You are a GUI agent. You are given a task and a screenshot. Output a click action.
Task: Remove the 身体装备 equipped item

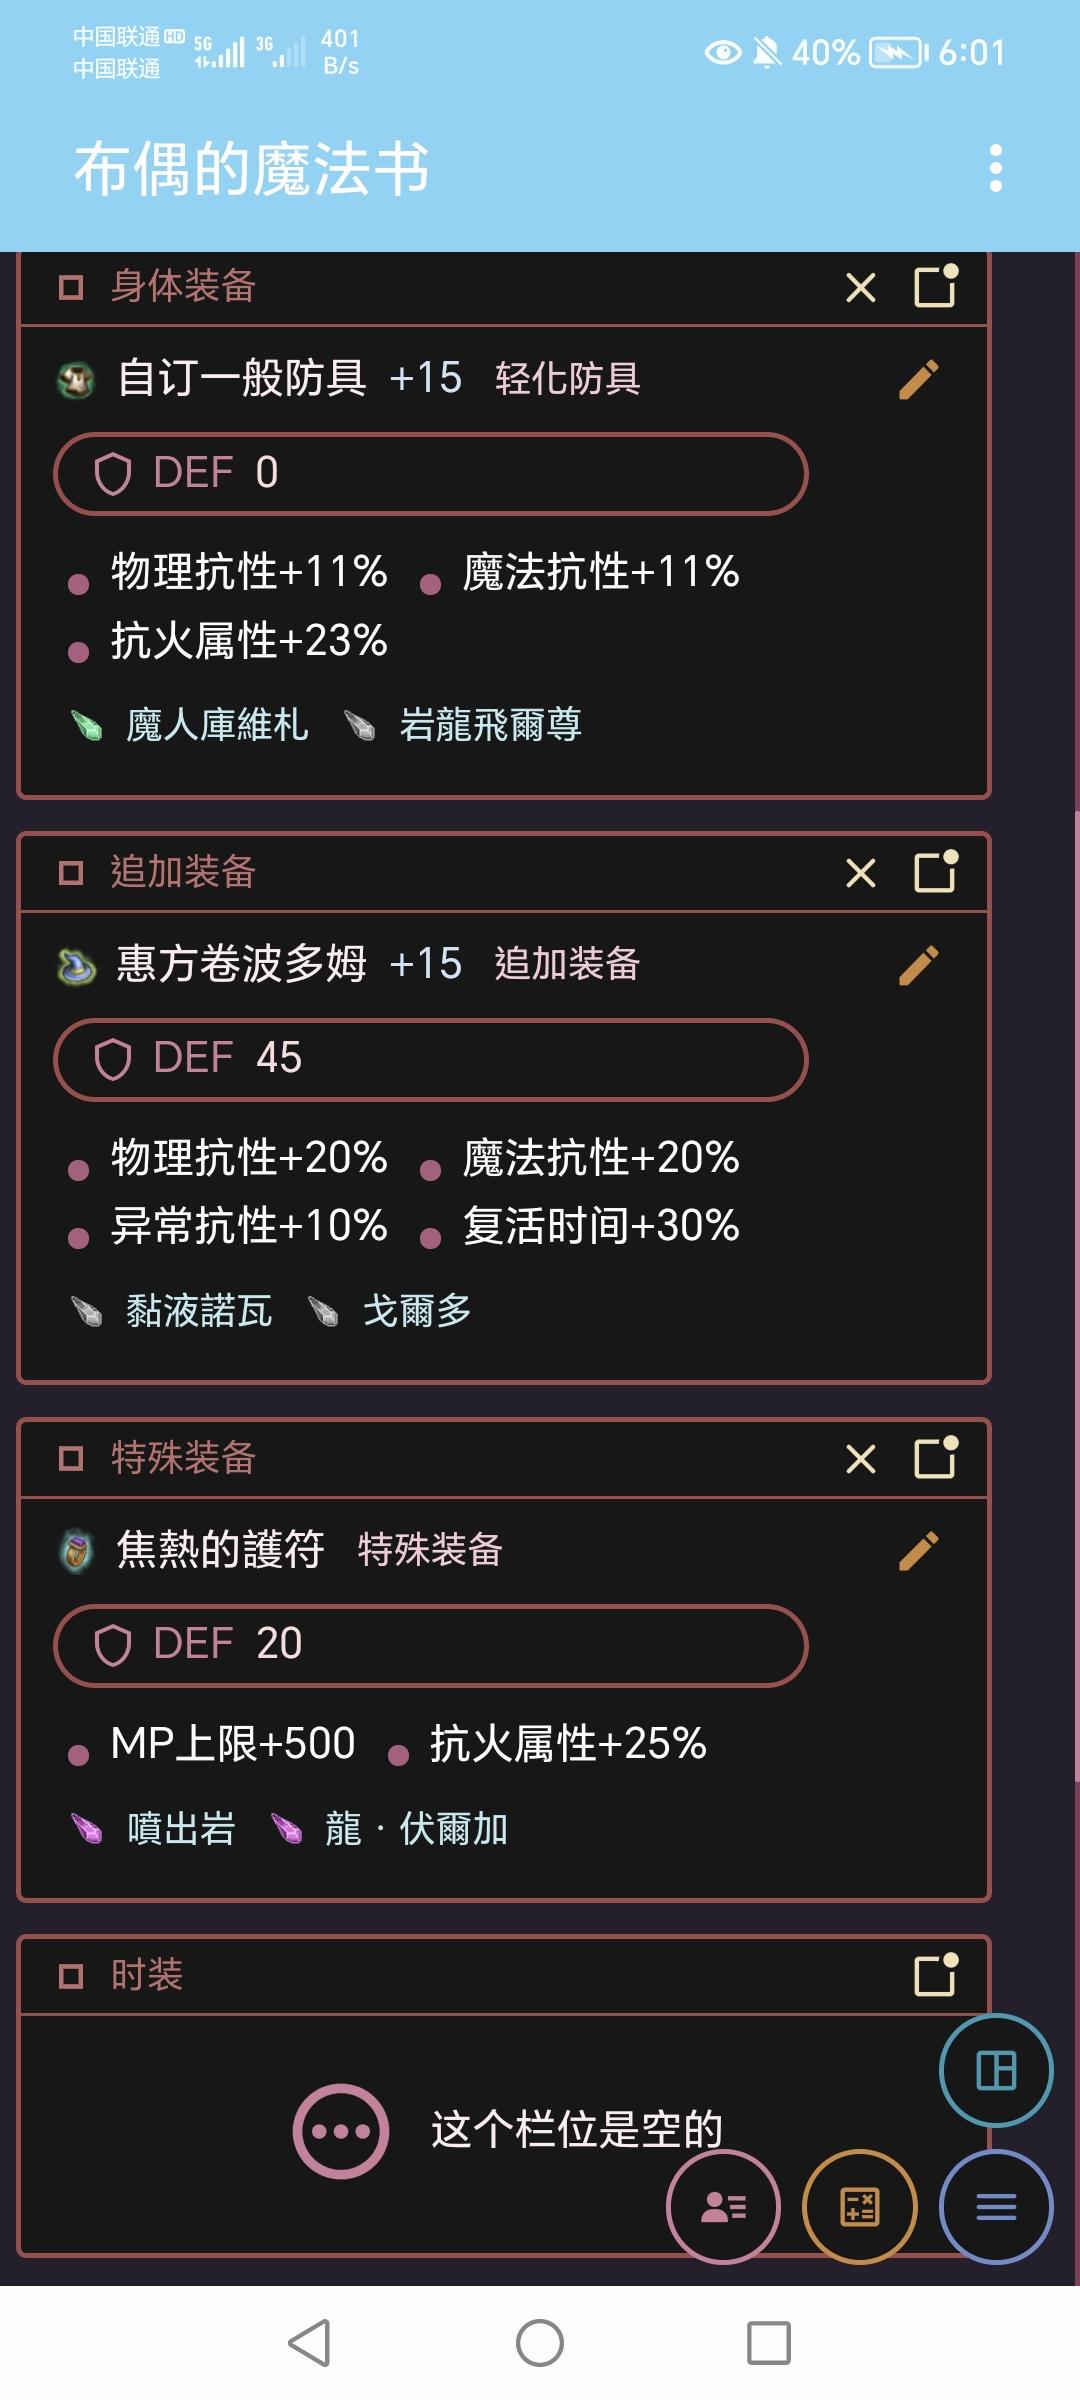(x=860, y=288)
